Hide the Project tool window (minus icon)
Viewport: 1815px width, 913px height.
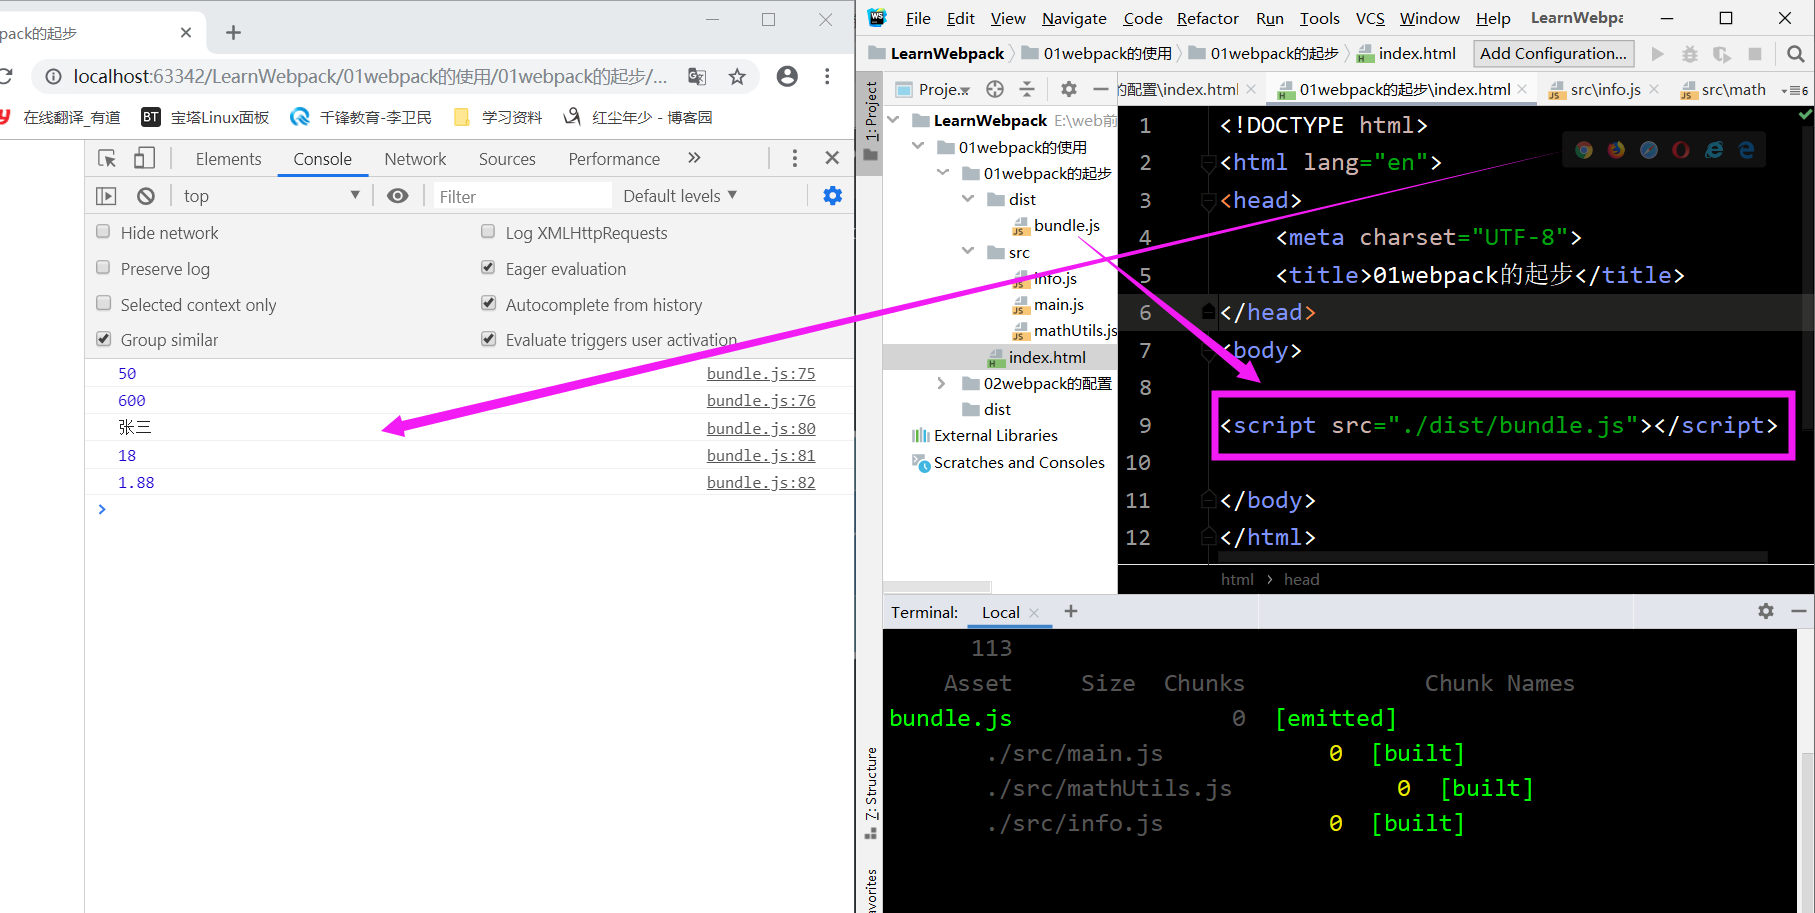[1101, 89]
